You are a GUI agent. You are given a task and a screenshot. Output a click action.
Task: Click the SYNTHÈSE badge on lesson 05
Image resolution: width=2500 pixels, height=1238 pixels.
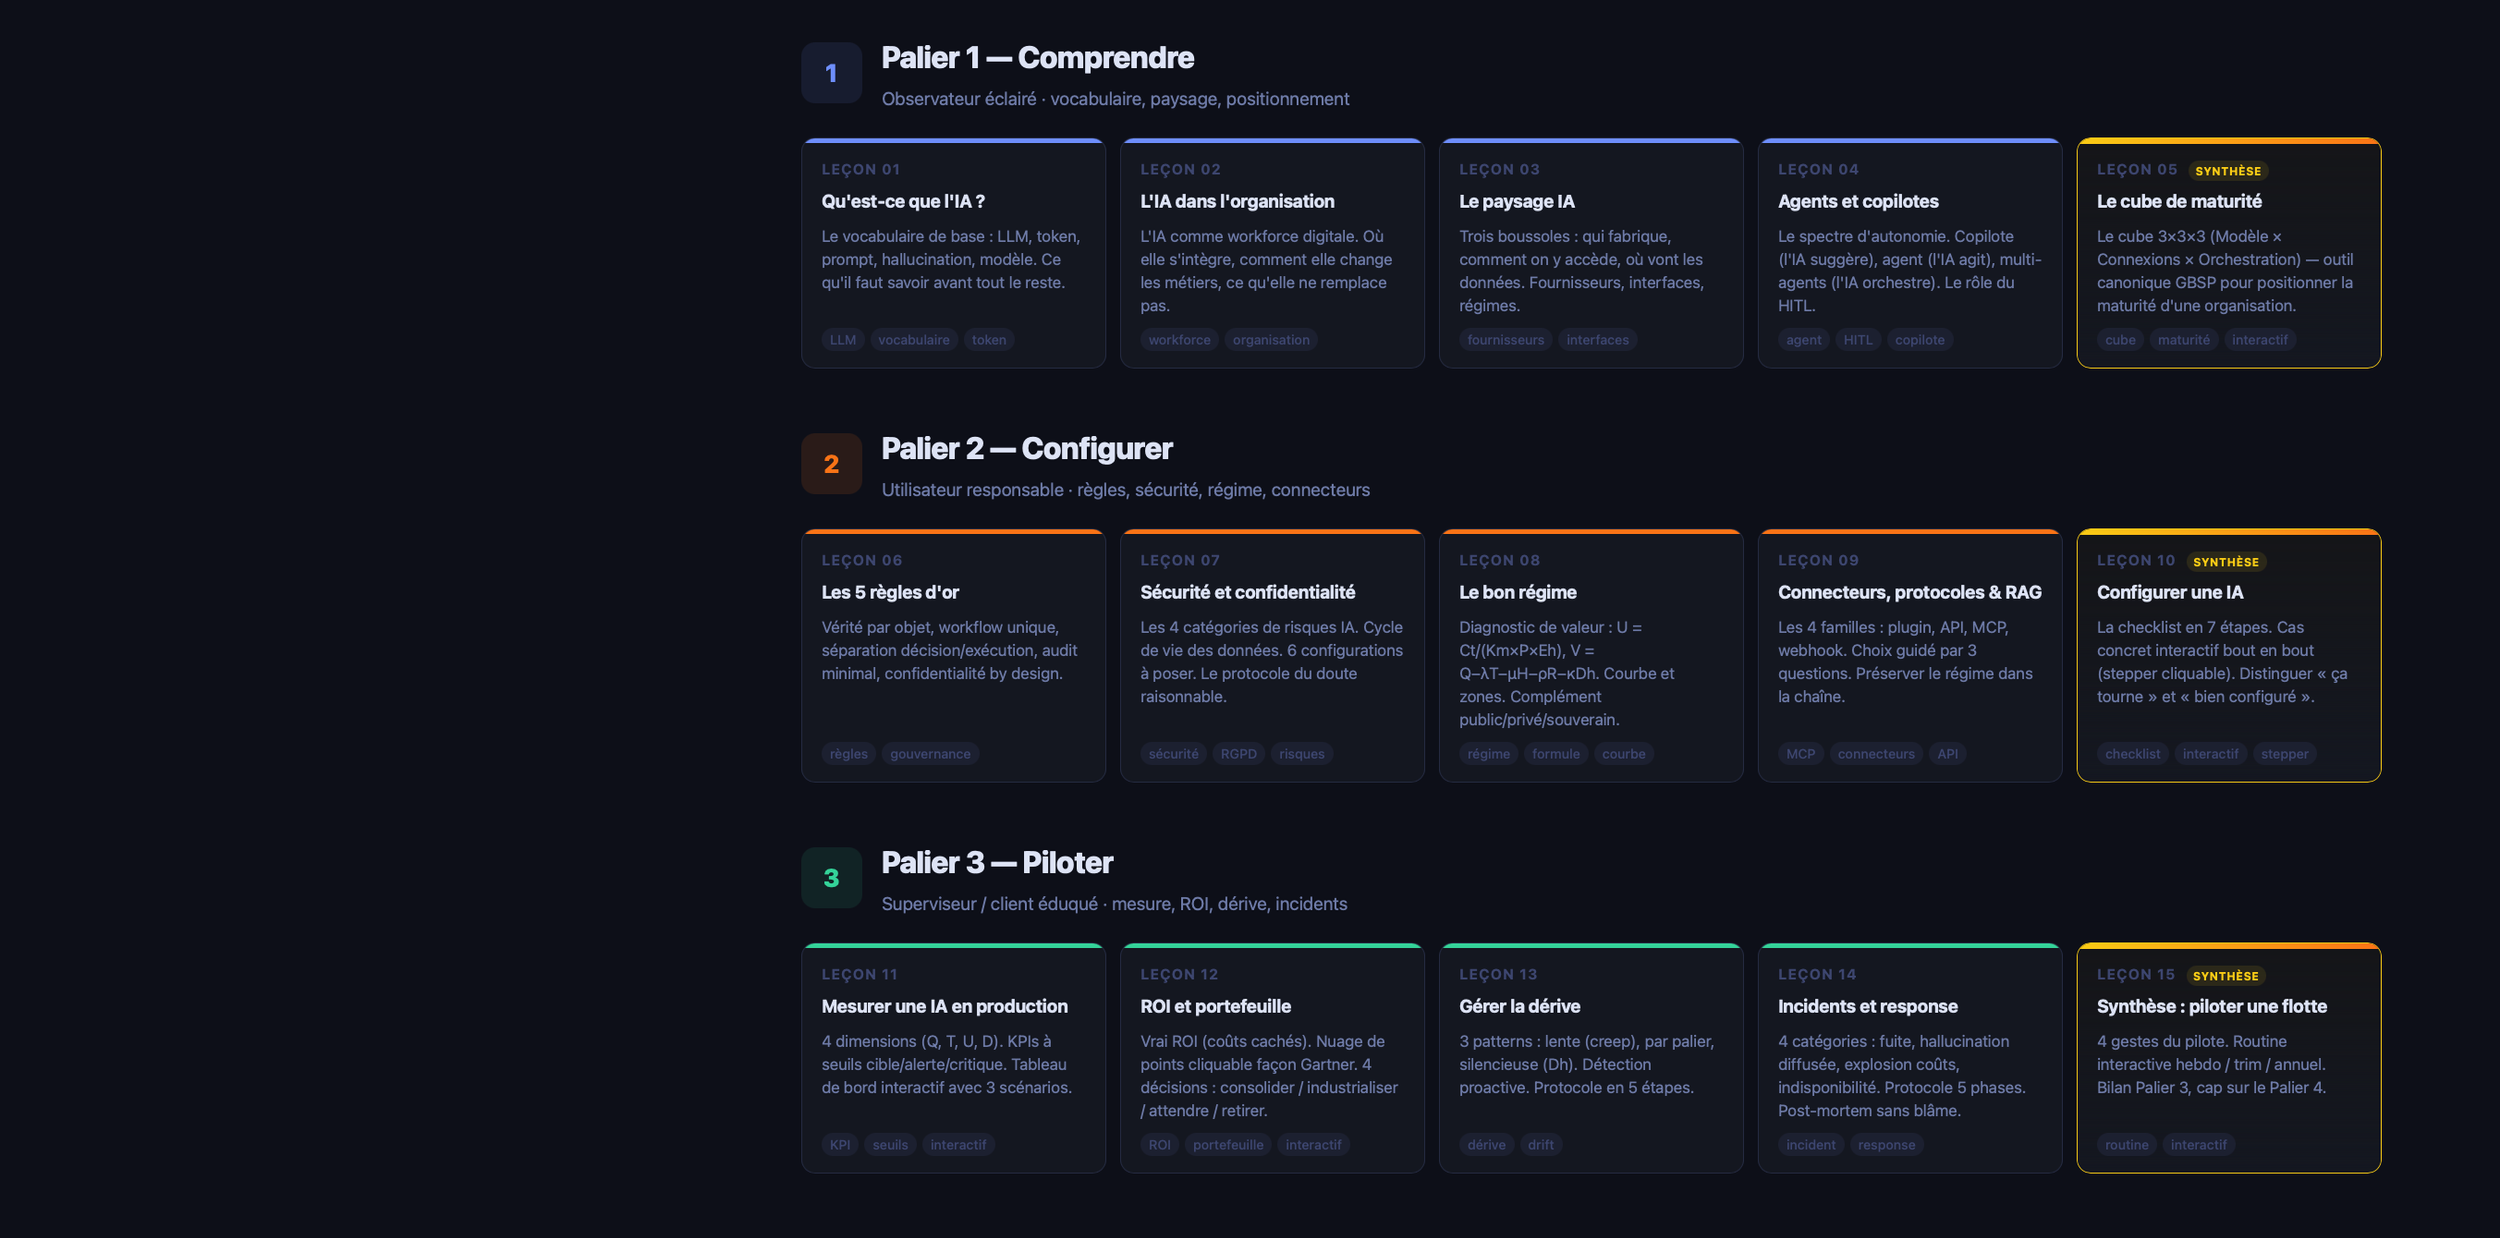click(2228, 171)
